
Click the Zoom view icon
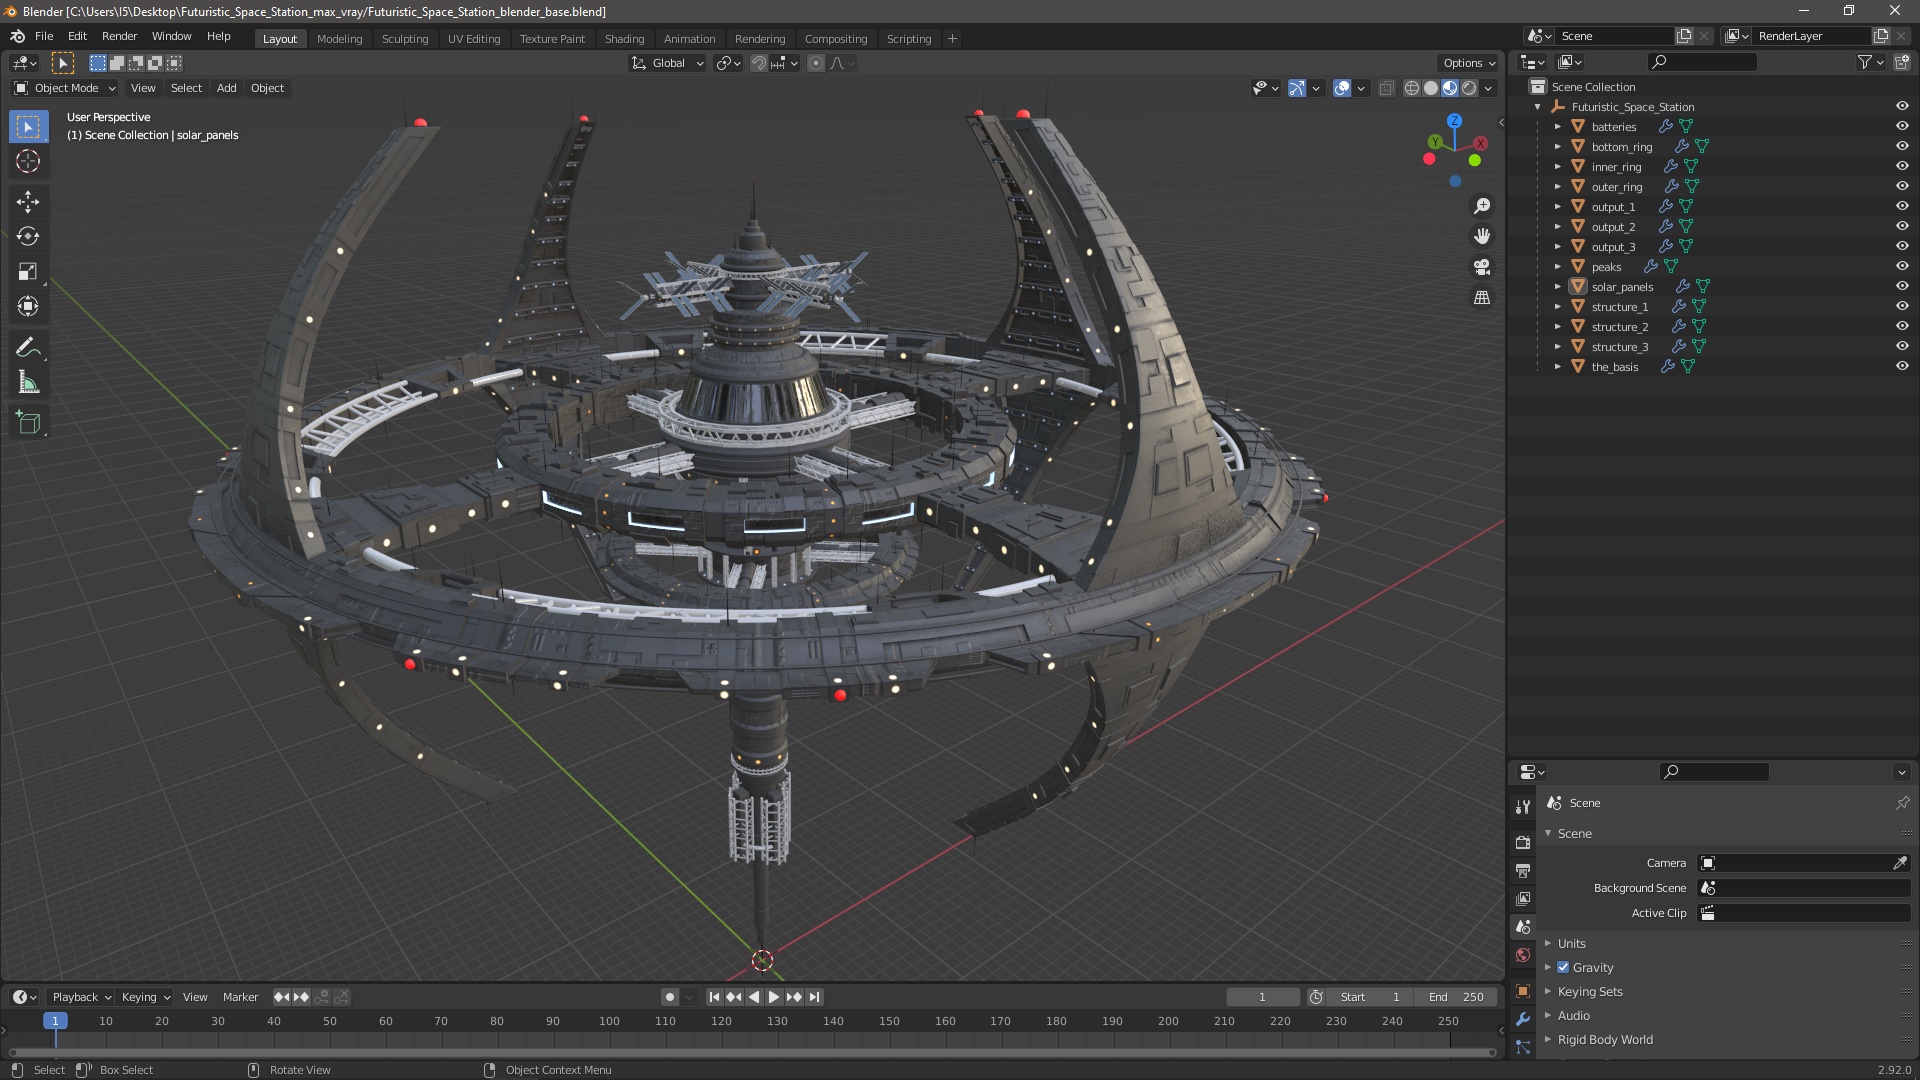tap(1482, 206)
